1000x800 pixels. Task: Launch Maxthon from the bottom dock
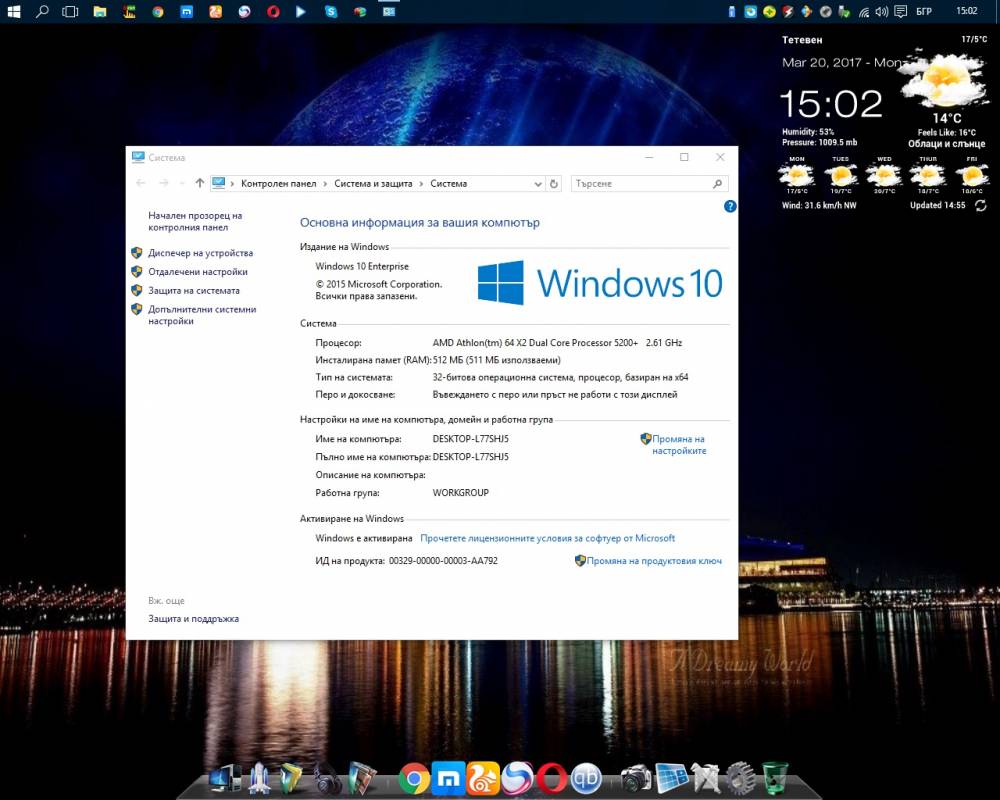click(x=448, y=778)
